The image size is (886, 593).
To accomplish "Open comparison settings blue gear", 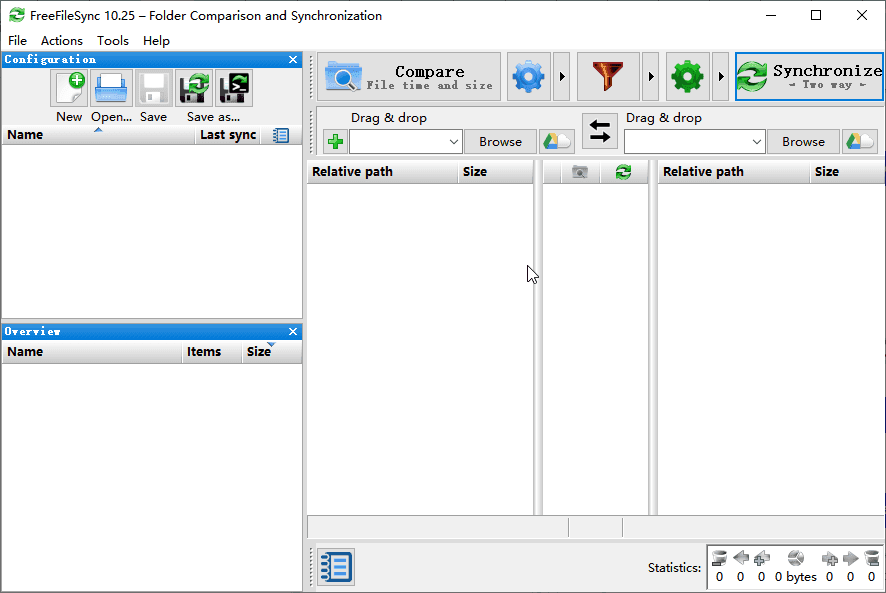I will coord(528,77).
